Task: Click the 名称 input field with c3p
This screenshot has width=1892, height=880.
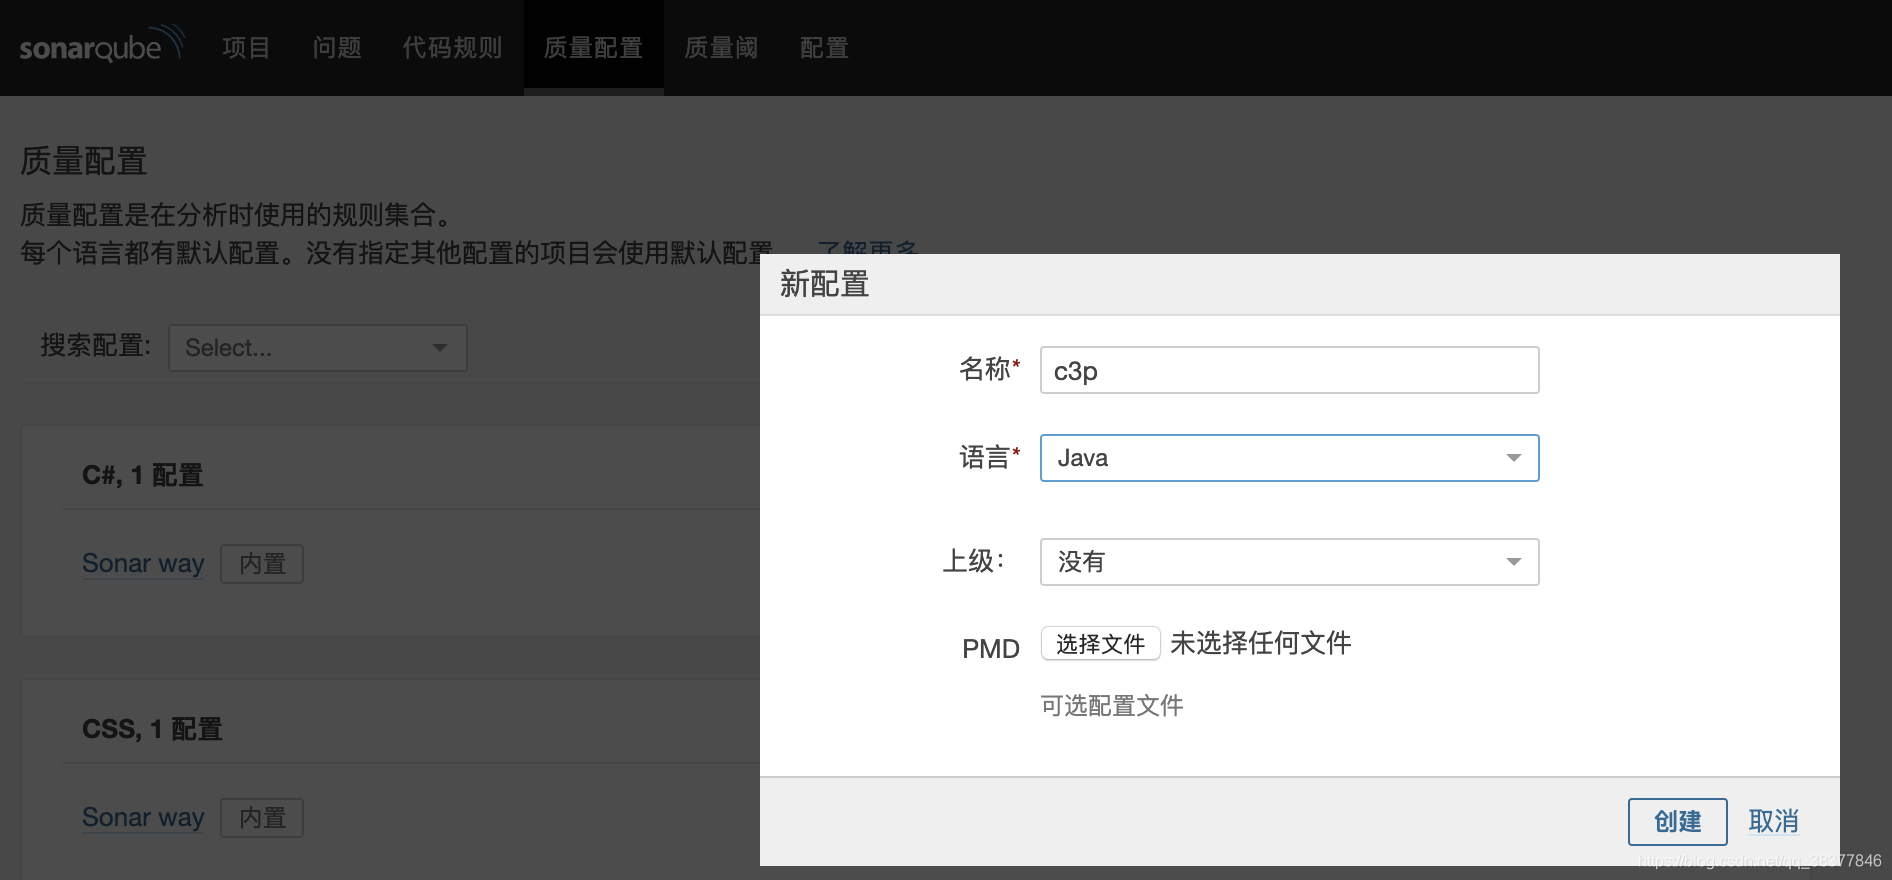Action: (1289, 370)
